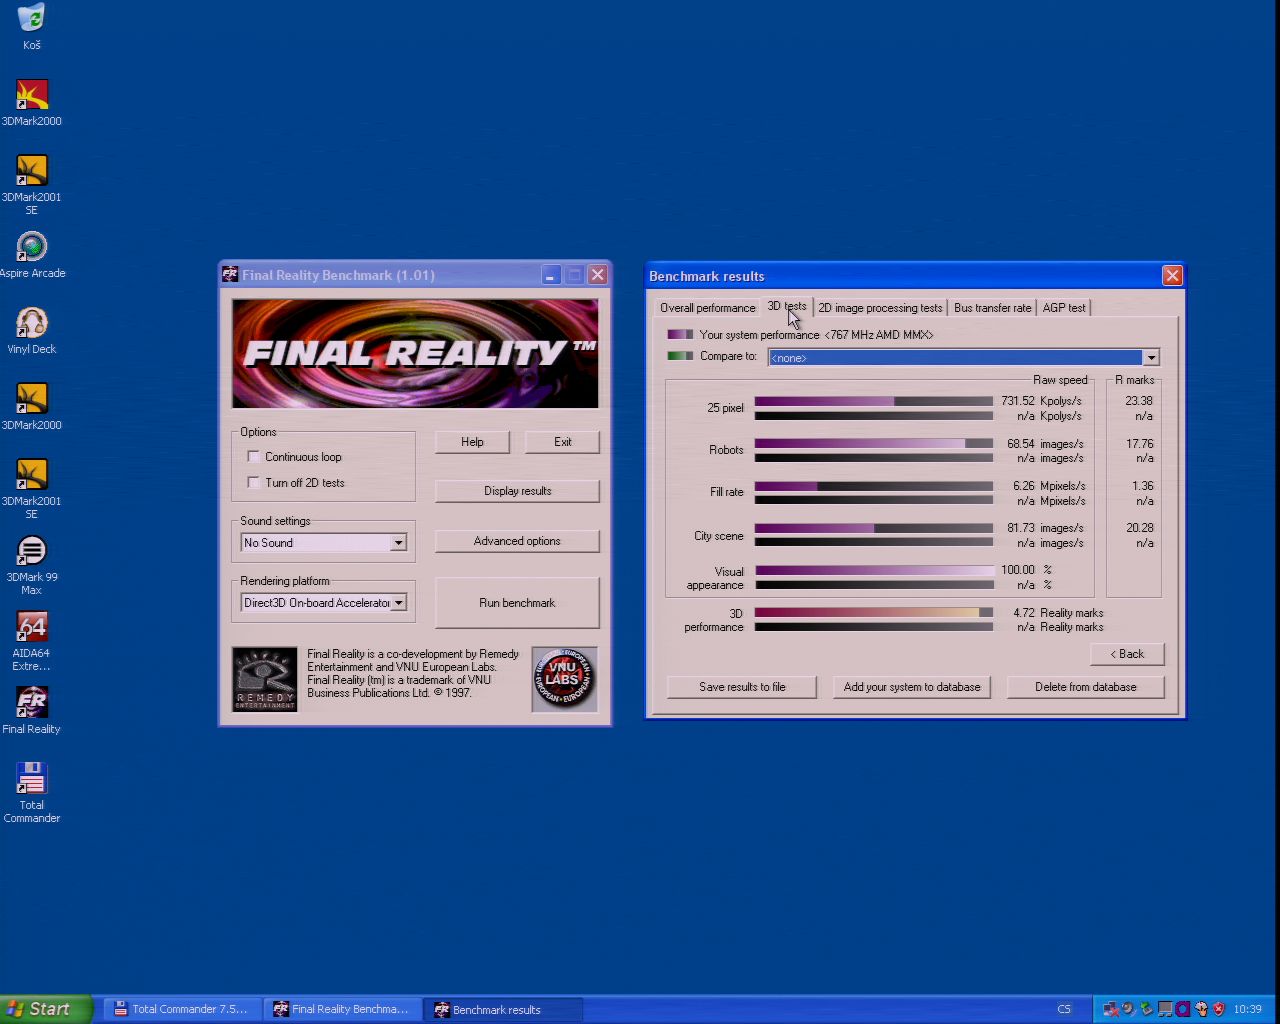Open Advanced options

(x=517, y=541)
